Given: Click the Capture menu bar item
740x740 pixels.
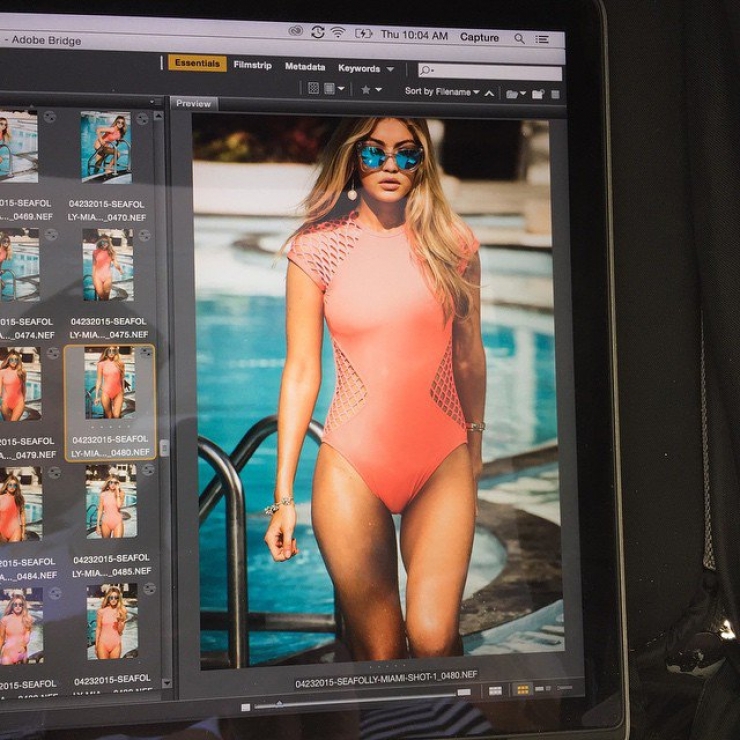Looking at the screenshot, I should (479, 37).
